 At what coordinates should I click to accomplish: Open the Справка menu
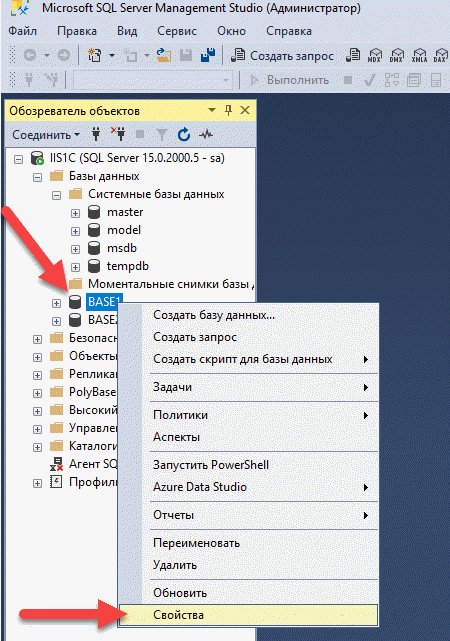click(289, 31)
